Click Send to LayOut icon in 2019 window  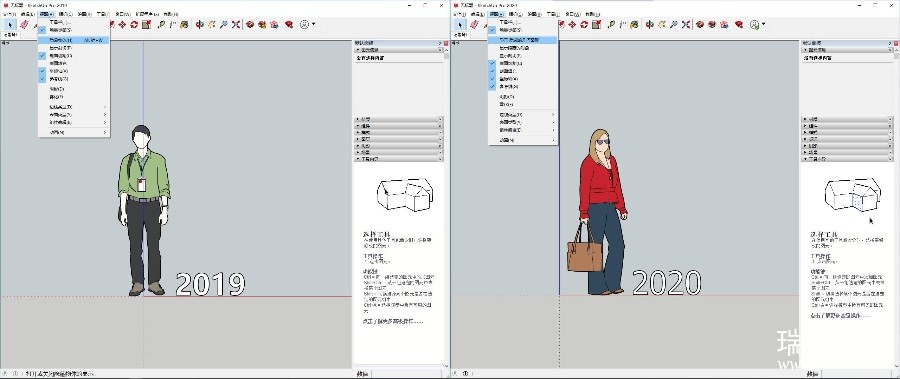tap(274, 25)
